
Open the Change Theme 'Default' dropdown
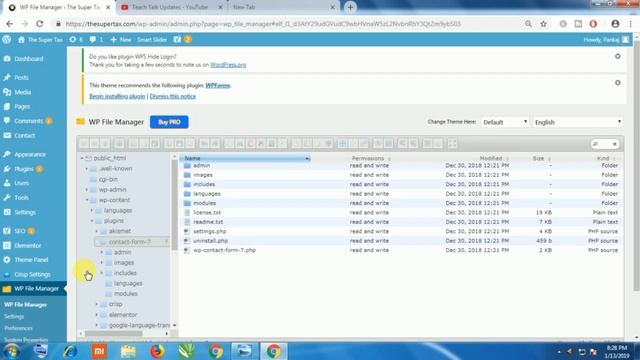[505, 122]
